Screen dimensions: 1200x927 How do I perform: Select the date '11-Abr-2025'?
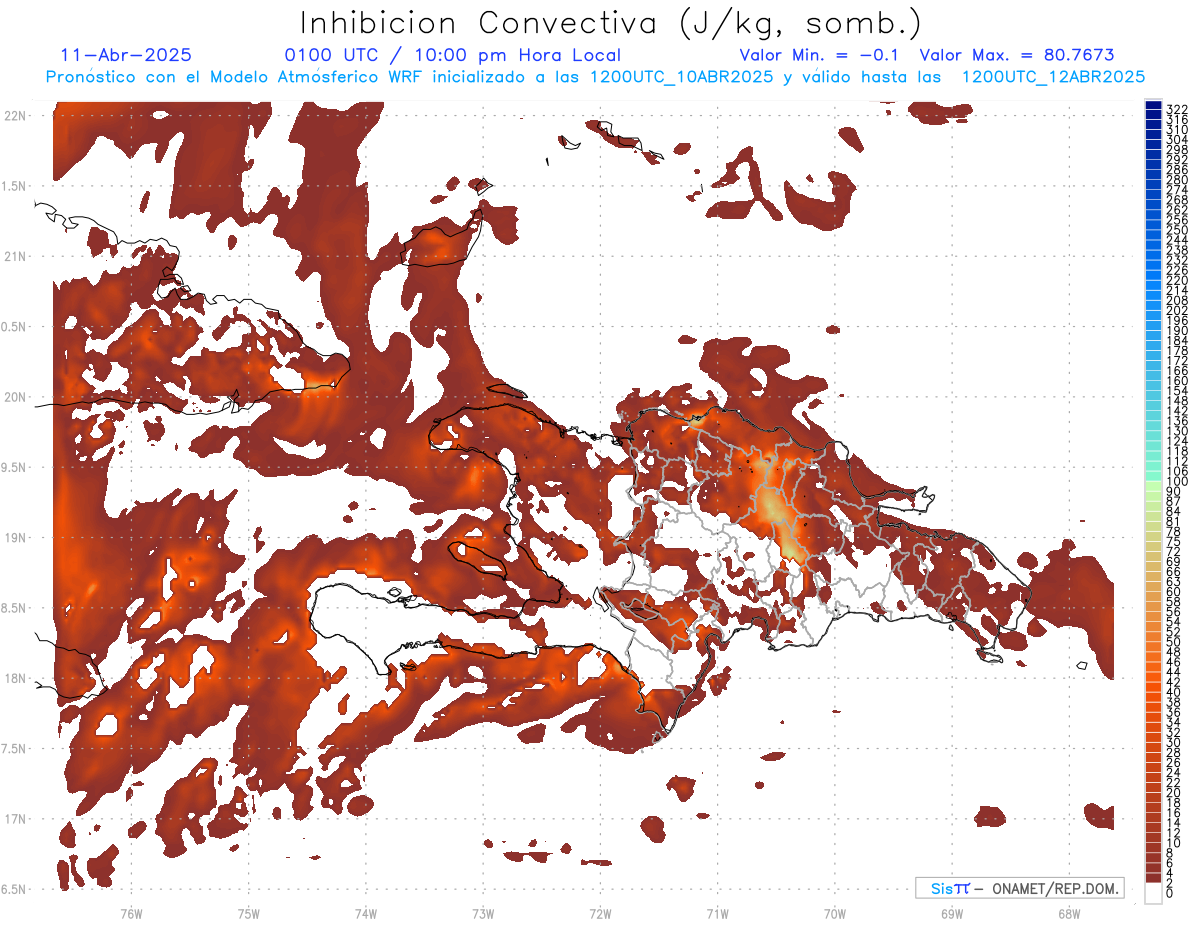[126, 55]
